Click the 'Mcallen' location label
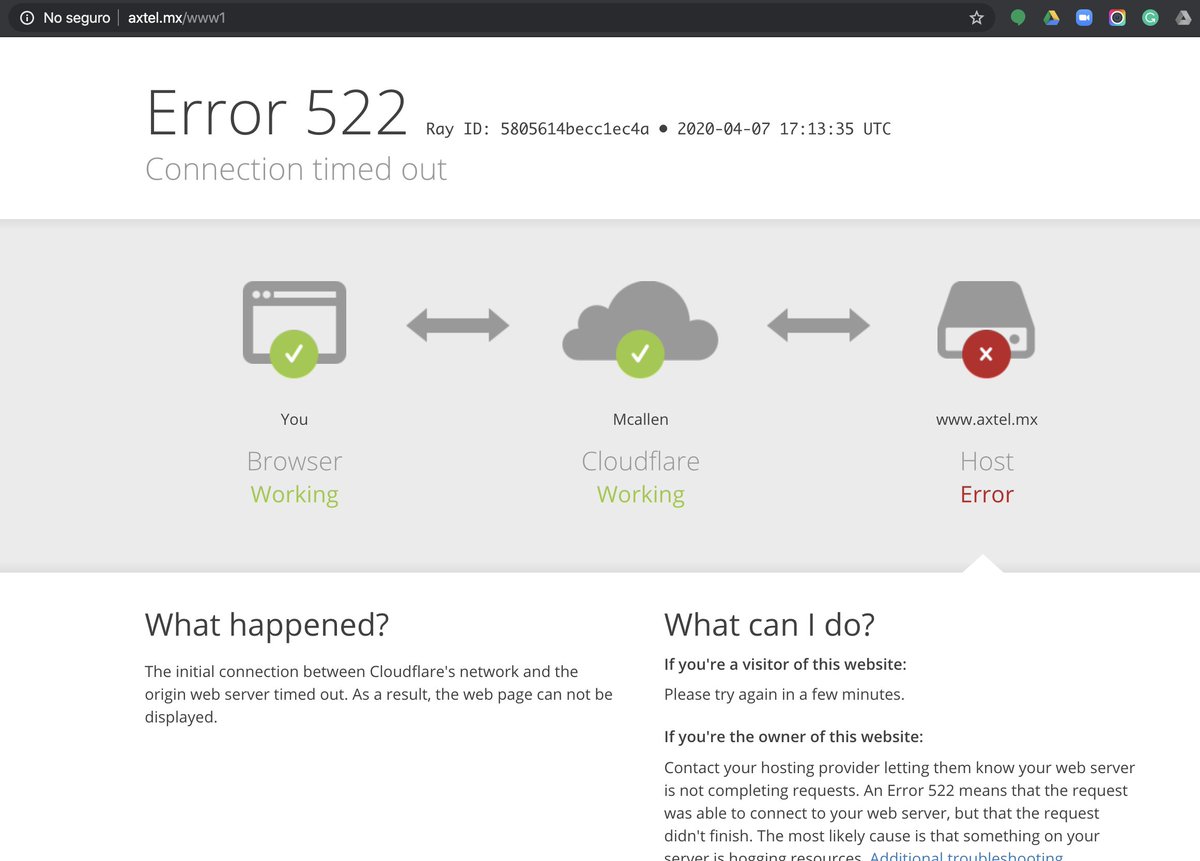This screenshot has width=1200, height=861. [641, 419]
